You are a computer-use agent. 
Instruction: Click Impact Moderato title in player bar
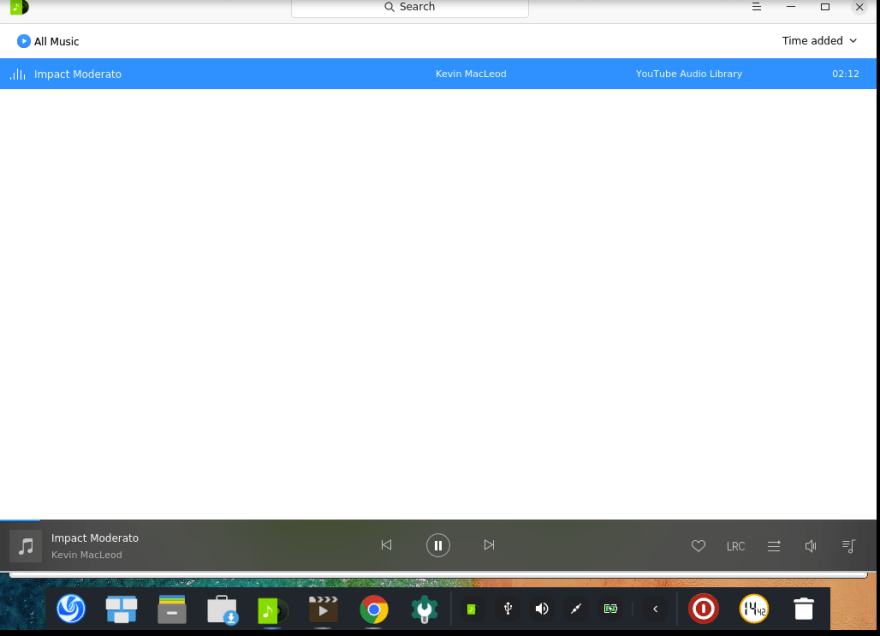[x=95, y=538]
